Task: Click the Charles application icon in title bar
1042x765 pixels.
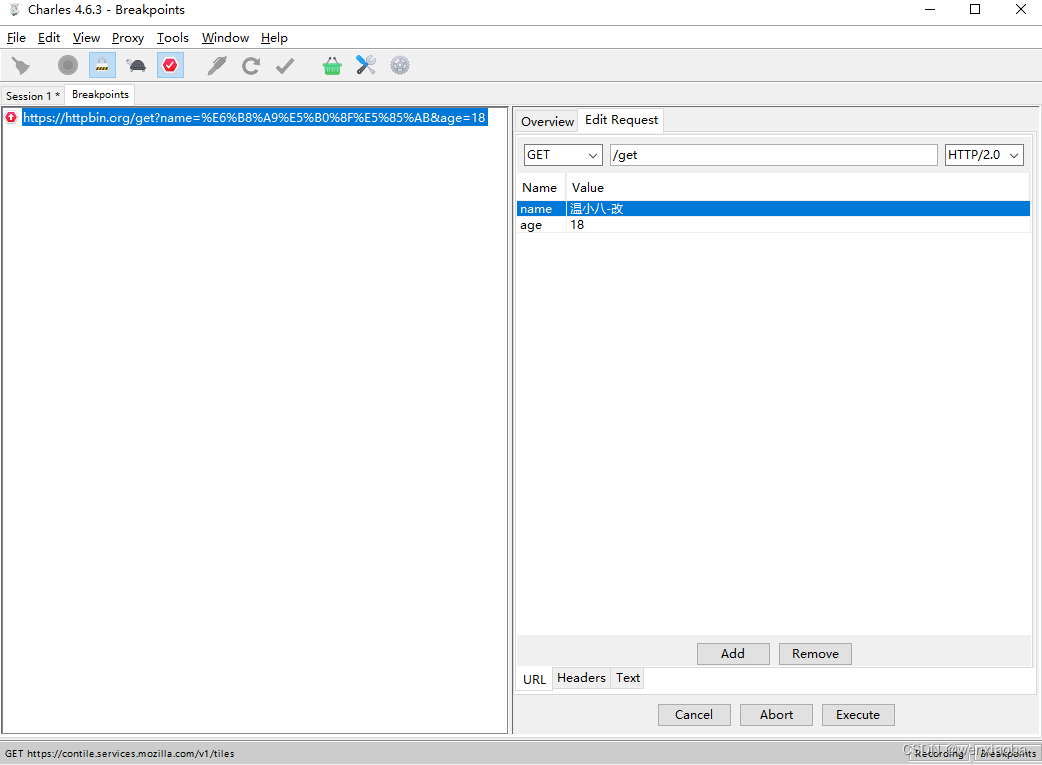Action: point(14,9)
